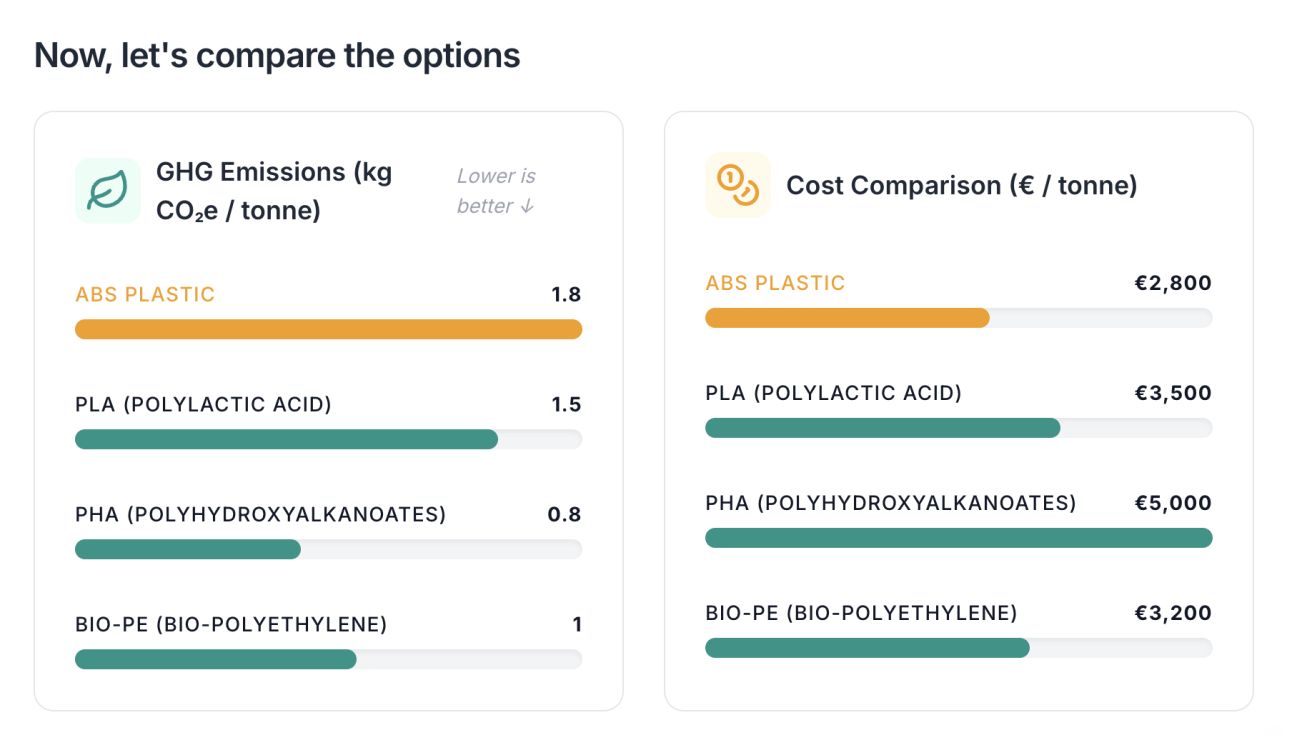Click the ABS Plastic emissions bar
This screenshot has height=750, width=1299.
[x=328, y=329]
